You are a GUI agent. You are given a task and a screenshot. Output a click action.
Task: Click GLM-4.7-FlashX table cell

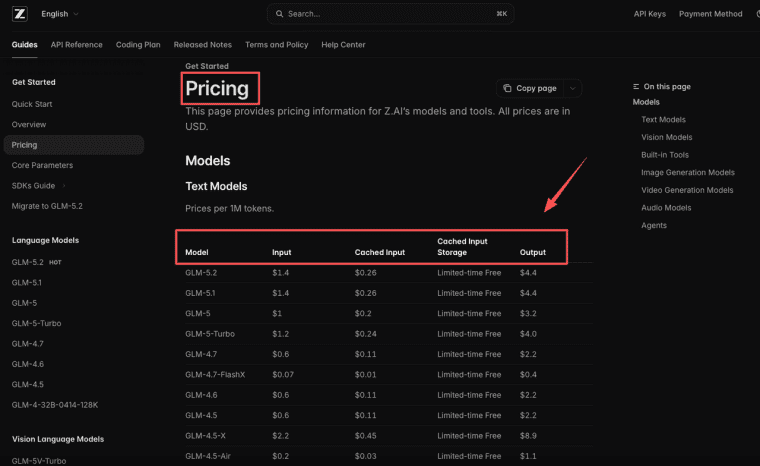pos(215,375)
